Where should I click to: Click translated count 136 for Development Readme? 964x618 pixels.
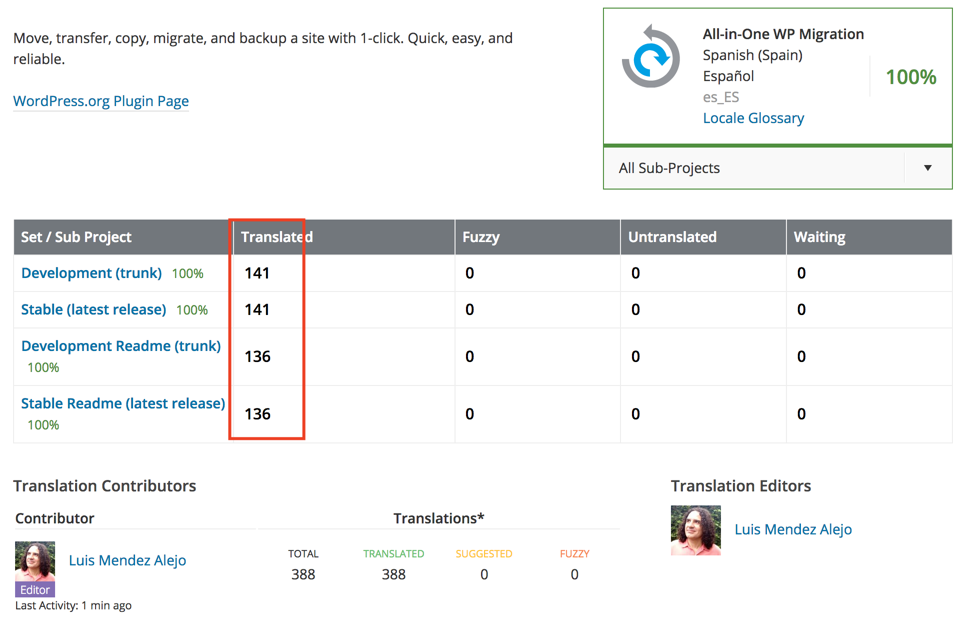258,357
